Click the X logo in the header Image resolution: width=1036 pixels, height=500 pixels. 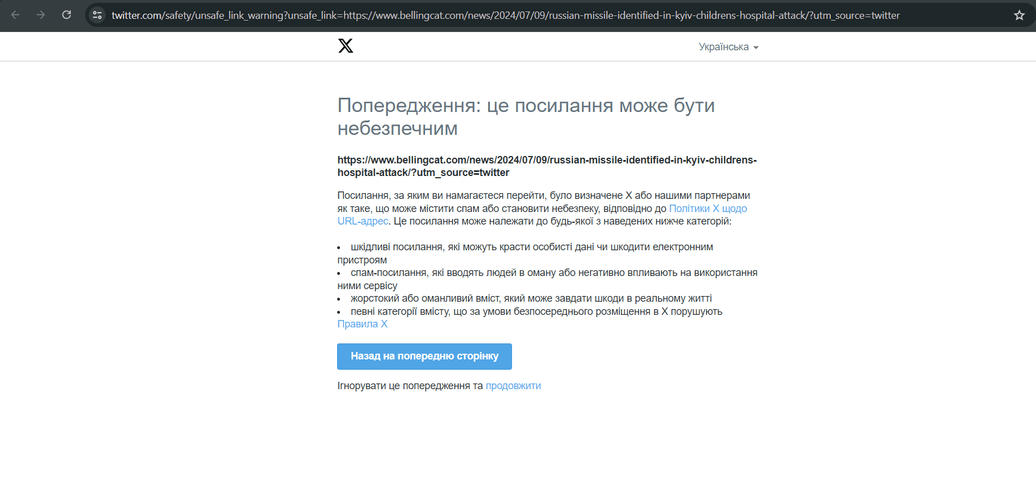(346, 47)
